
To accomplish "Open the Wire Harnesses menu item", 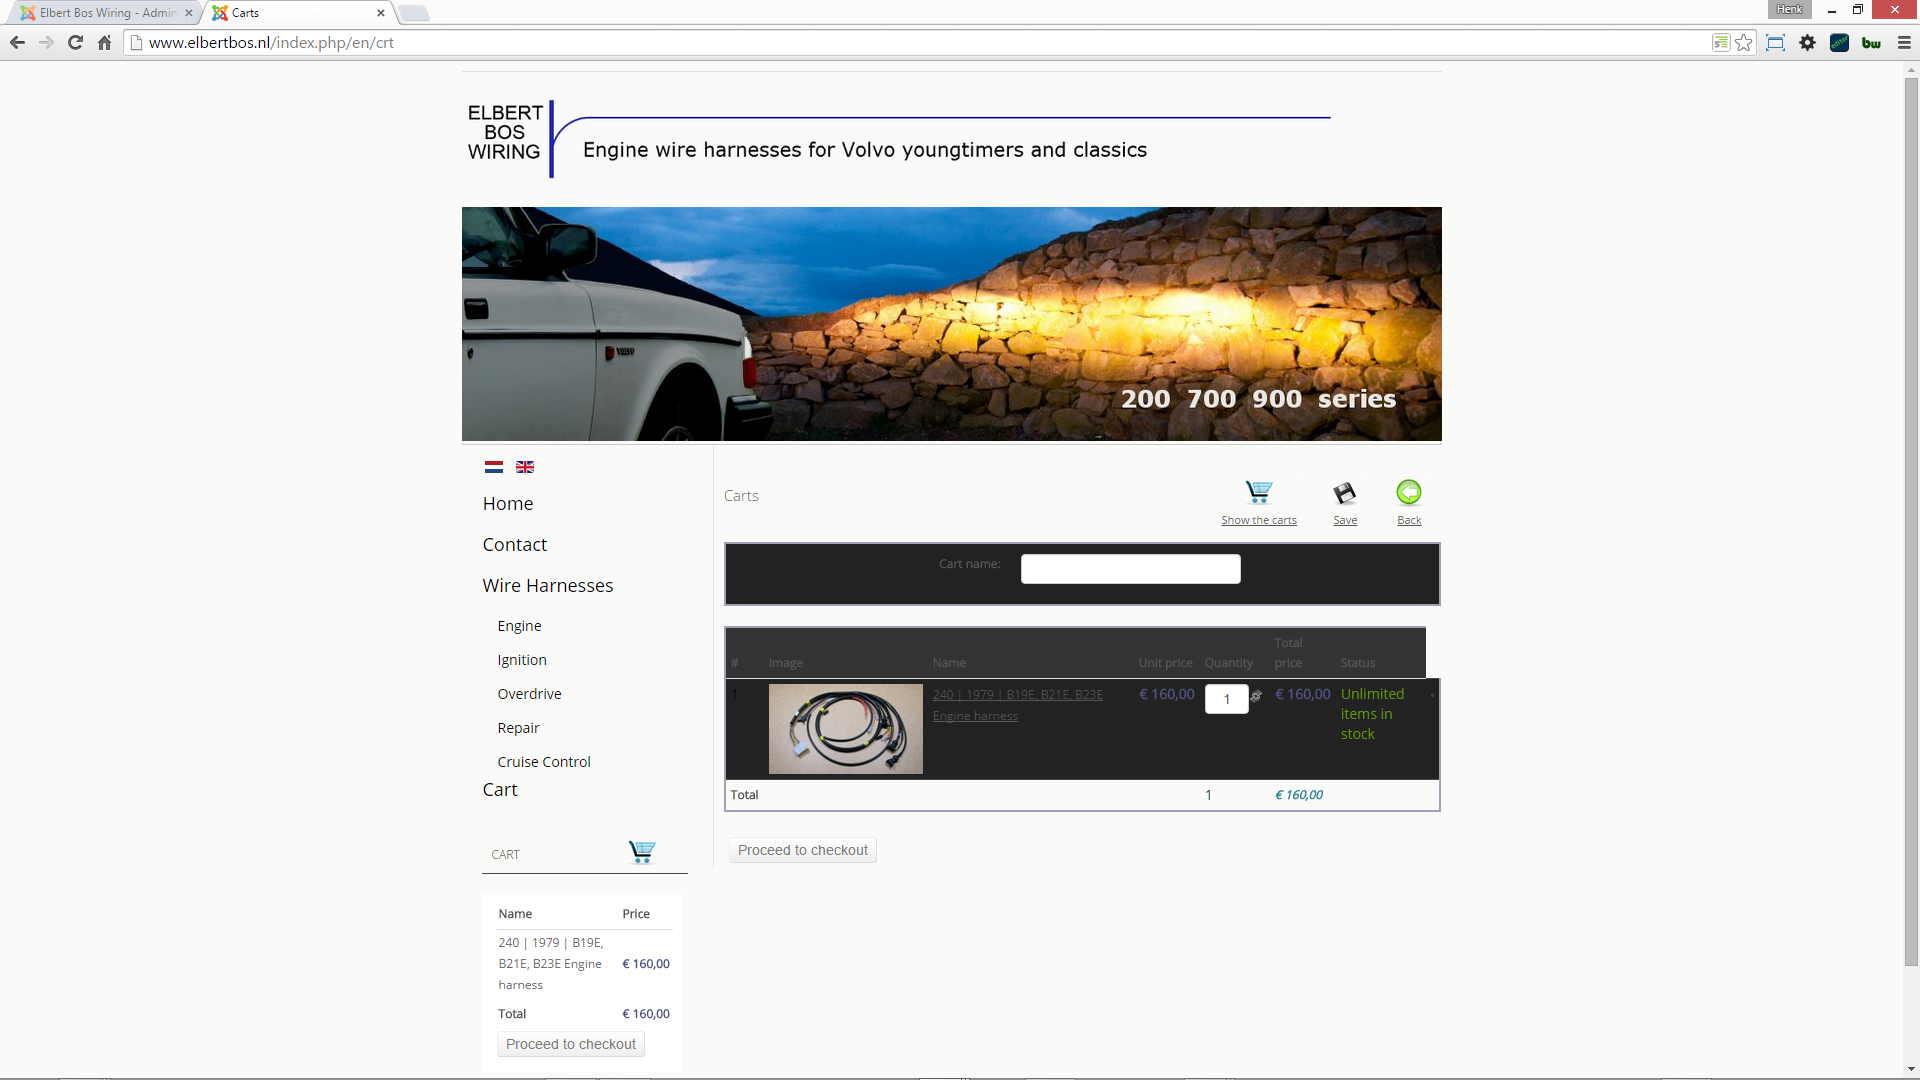I will click(547, 585).
